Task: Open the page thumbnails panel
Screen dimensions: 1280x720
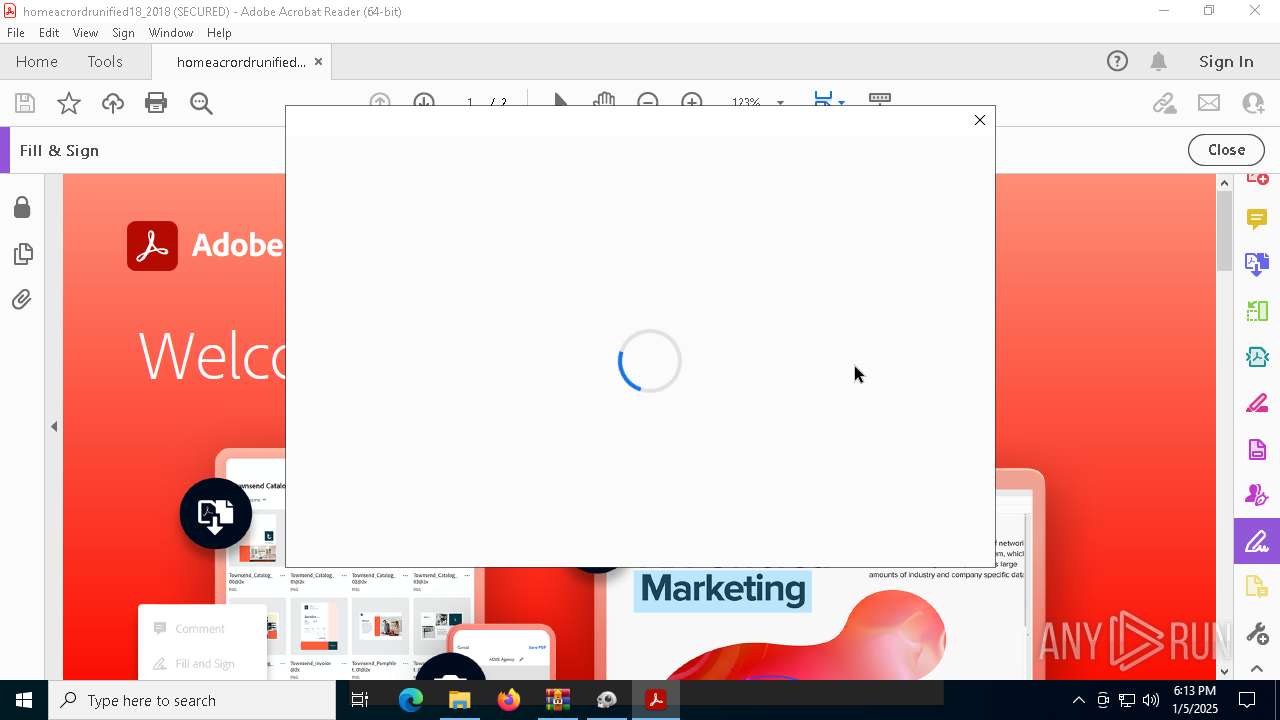Action: (22, 254)
